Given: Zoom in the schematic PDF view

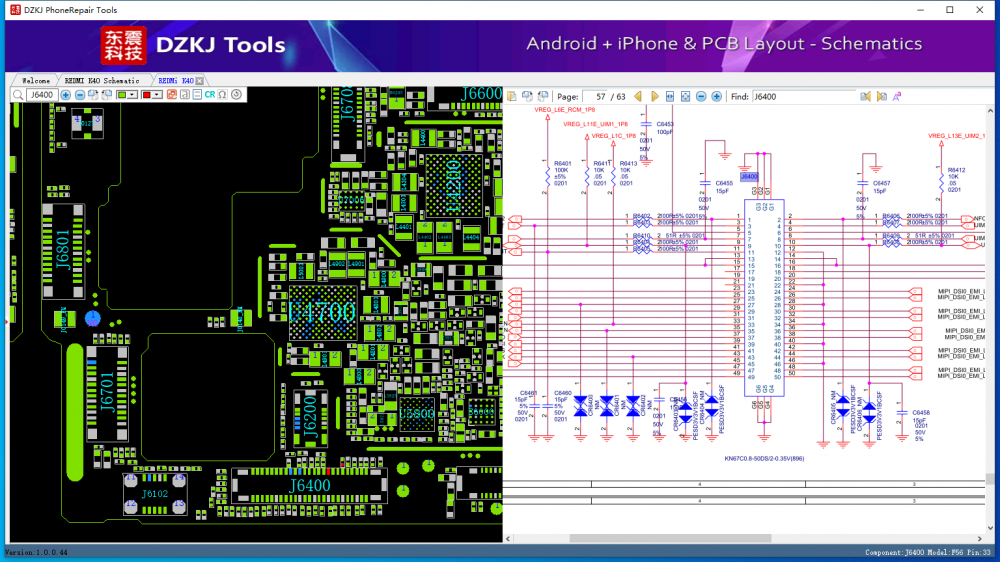Looking at the screenshot, I should coord(716,96).
